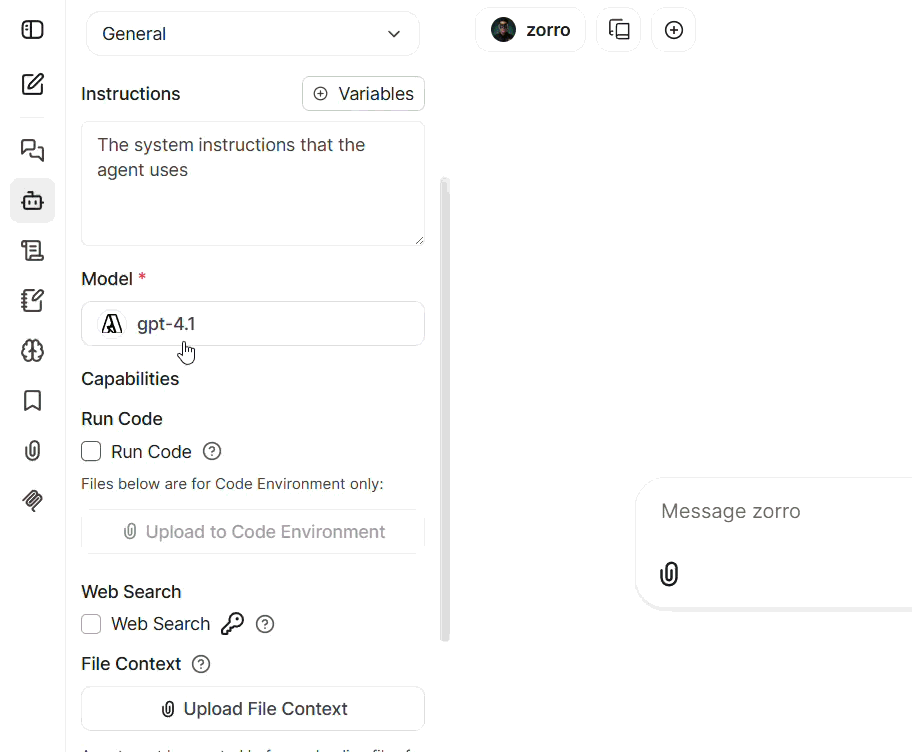Open the notebook with pencil icon
The width and height of the screenshot is (912, 752).
tap(33, 301)
